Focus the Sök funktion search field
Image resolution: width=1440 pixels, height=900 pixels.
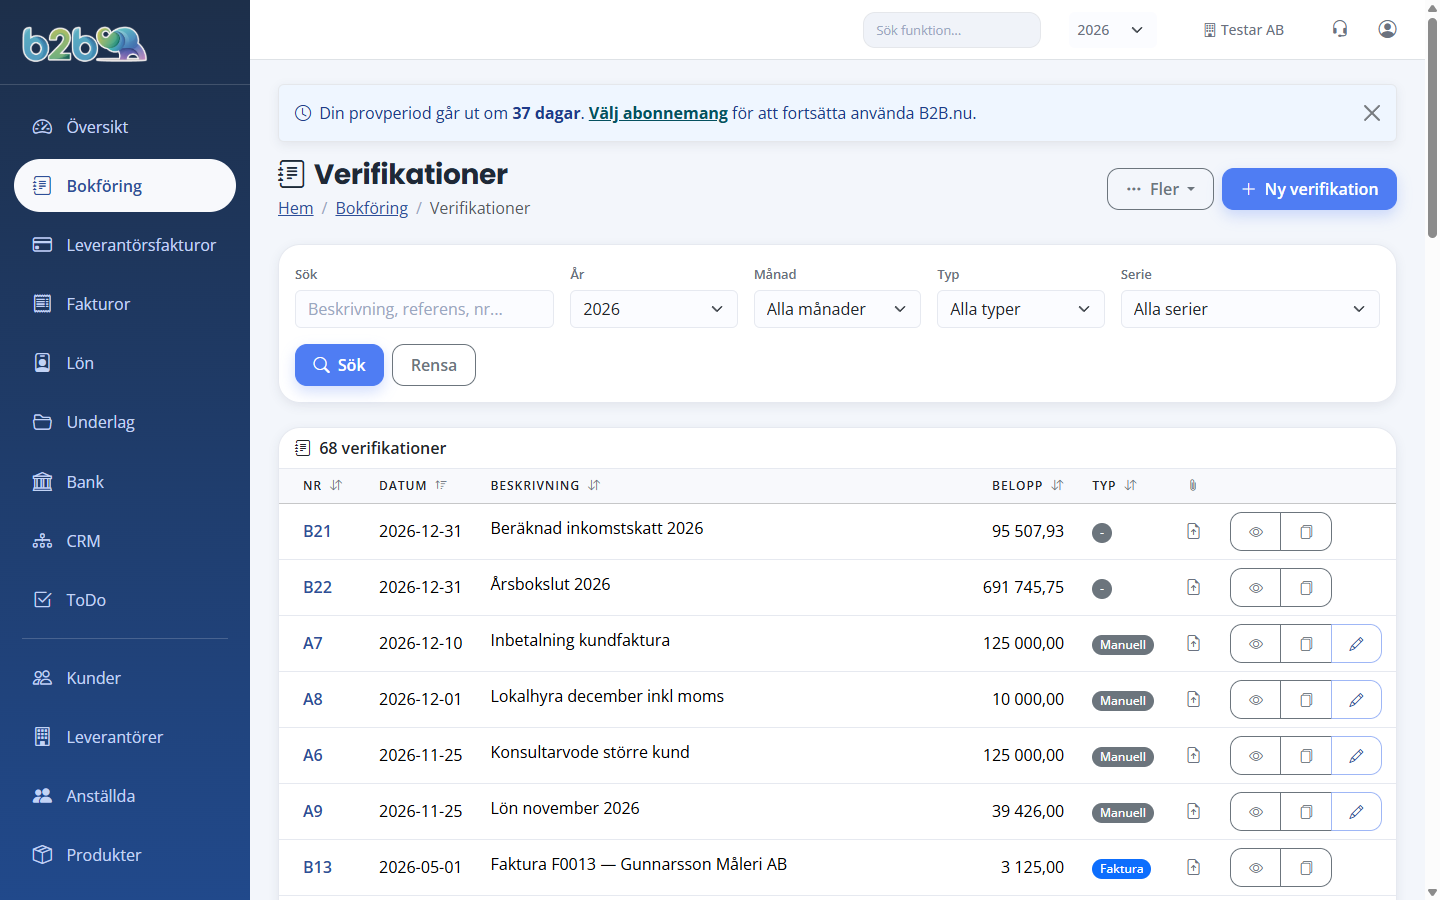[952, 30]
